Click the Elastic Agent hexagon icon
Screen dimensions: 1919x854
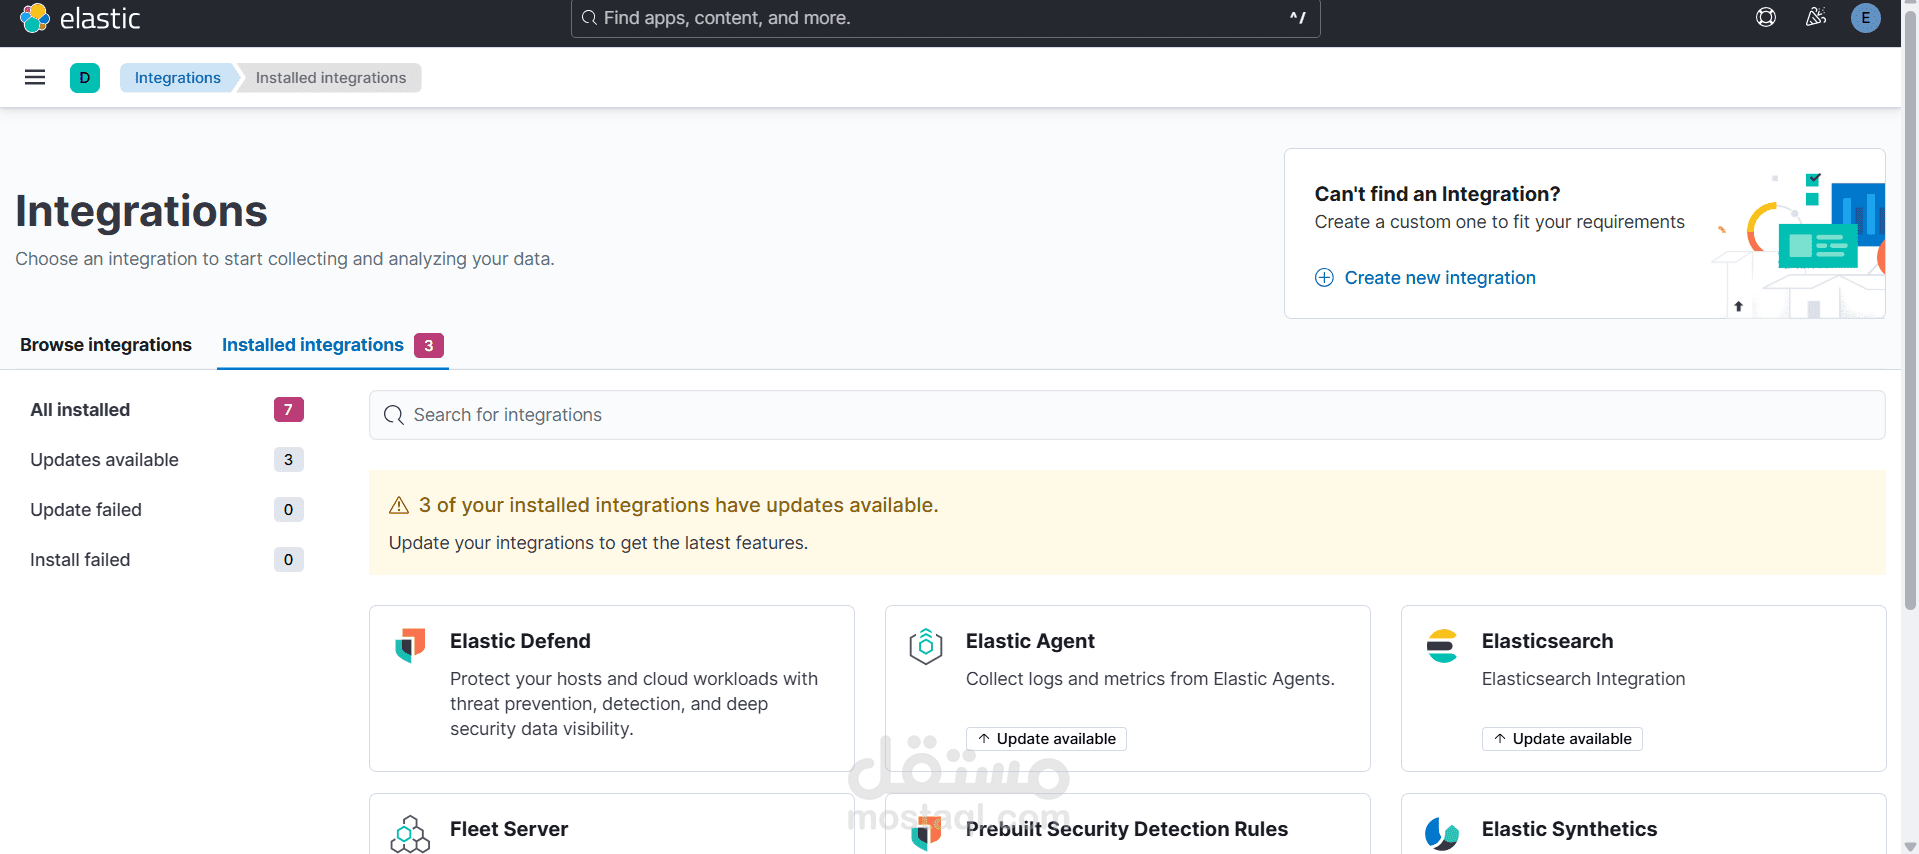pyautogui.click(x=926, y=645)
